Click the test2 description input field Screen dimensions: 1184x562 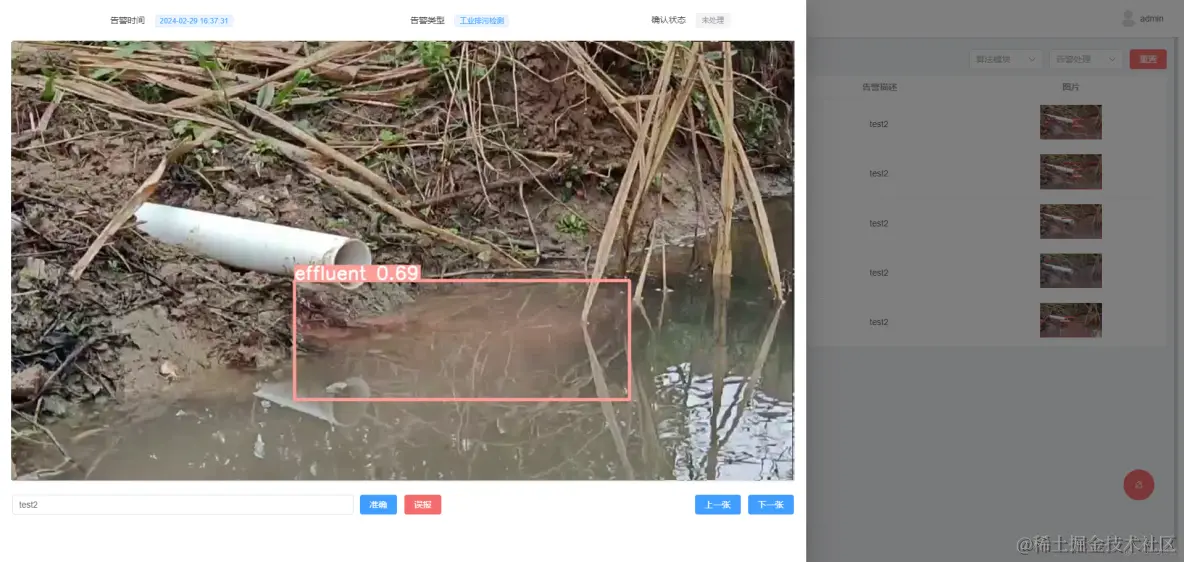point(183,505)
